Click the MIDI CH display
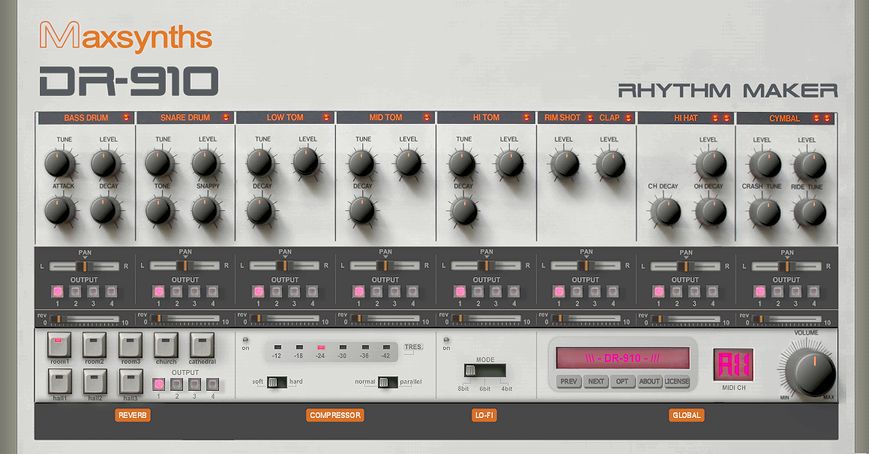The image size is (869, 454). (x=731, y=364)
